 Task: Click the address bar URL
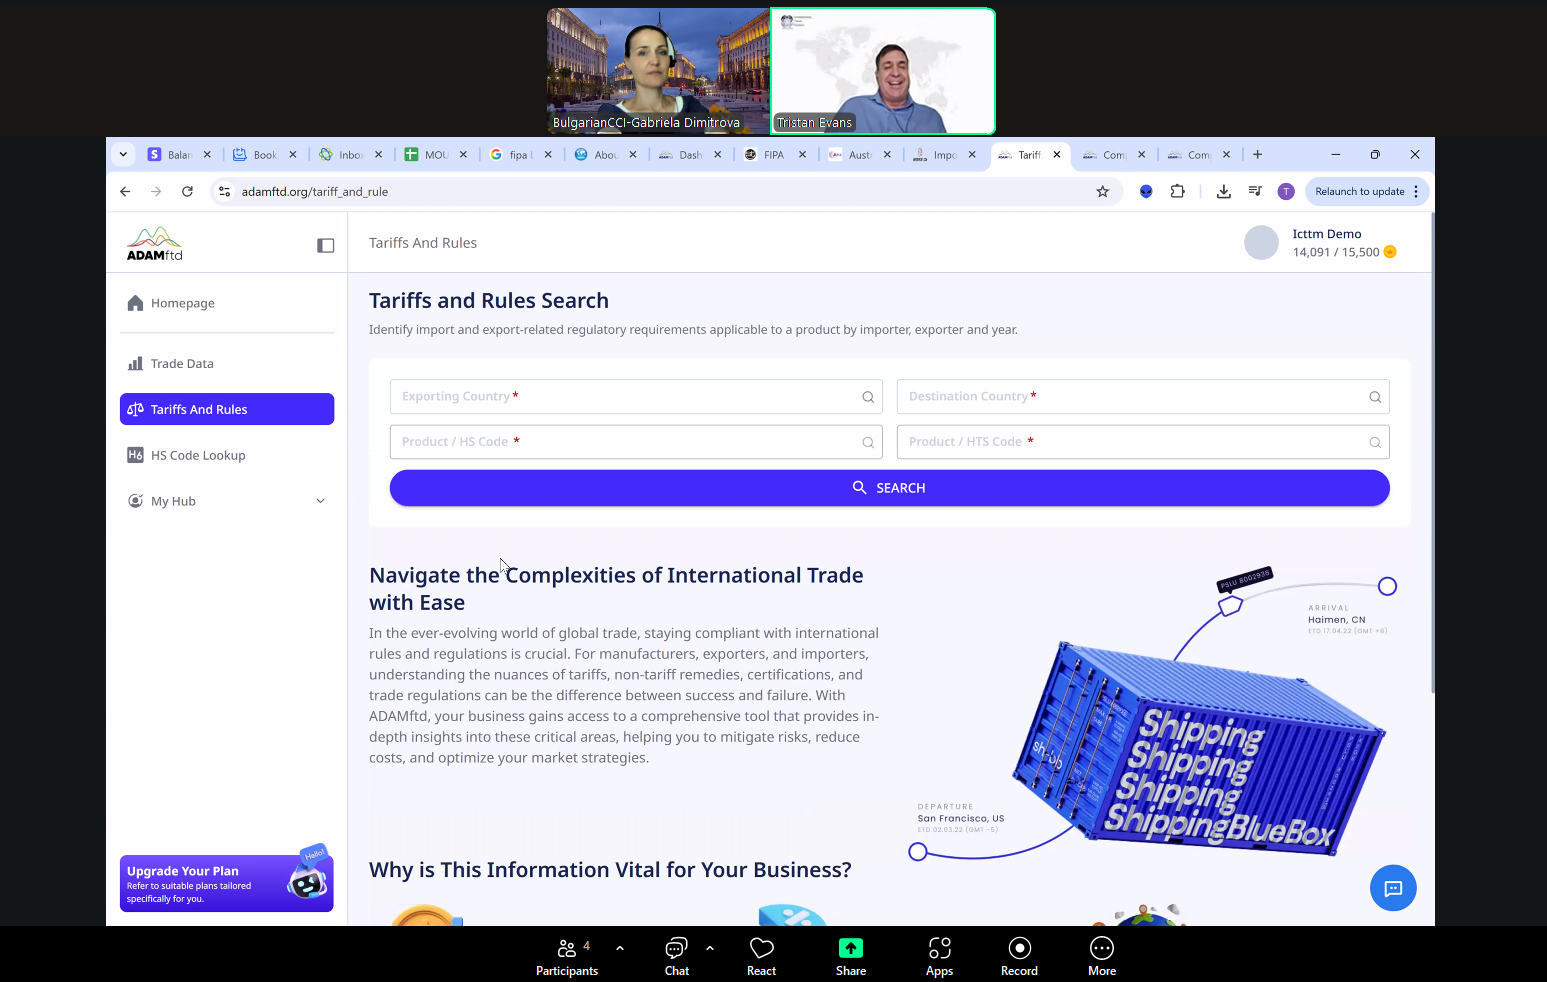coord(315,192)
